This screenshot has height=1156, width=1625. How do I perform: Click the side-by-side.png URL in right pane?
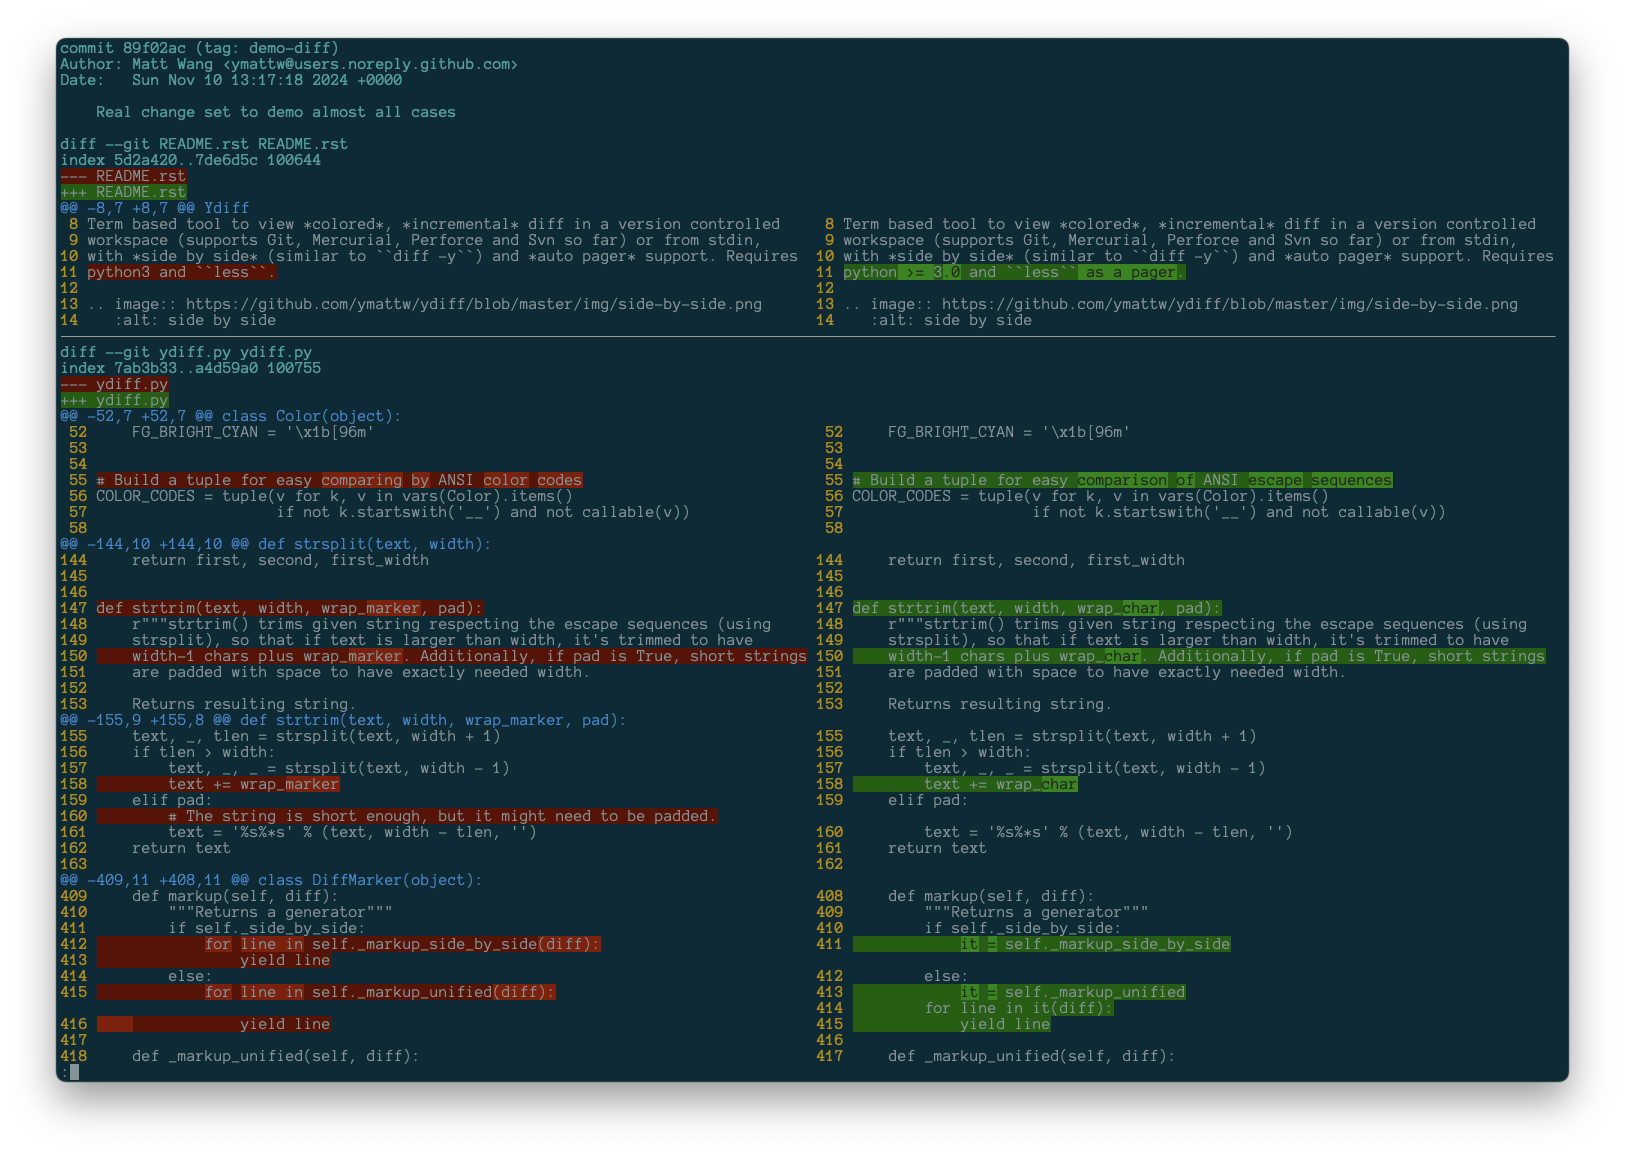click(1229, 304)
